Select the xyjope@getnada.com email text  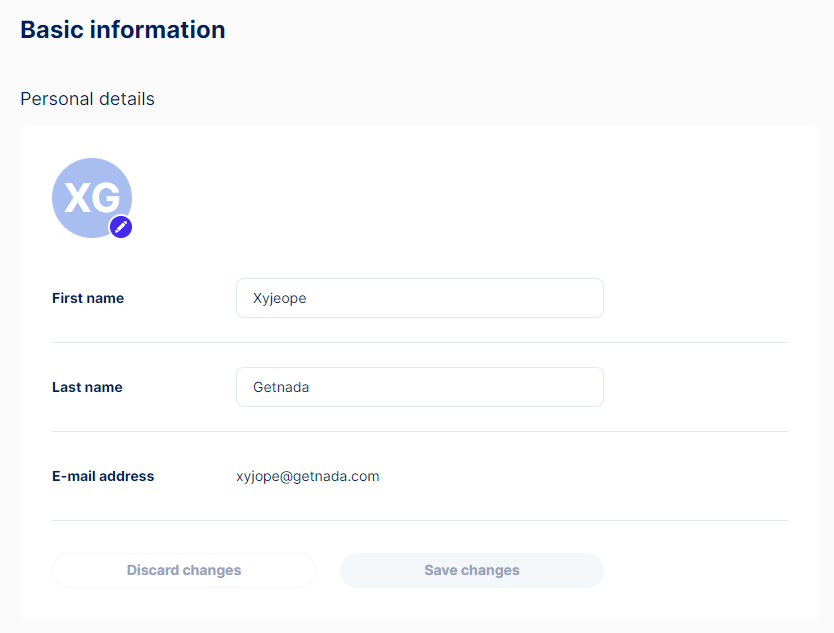307,476
